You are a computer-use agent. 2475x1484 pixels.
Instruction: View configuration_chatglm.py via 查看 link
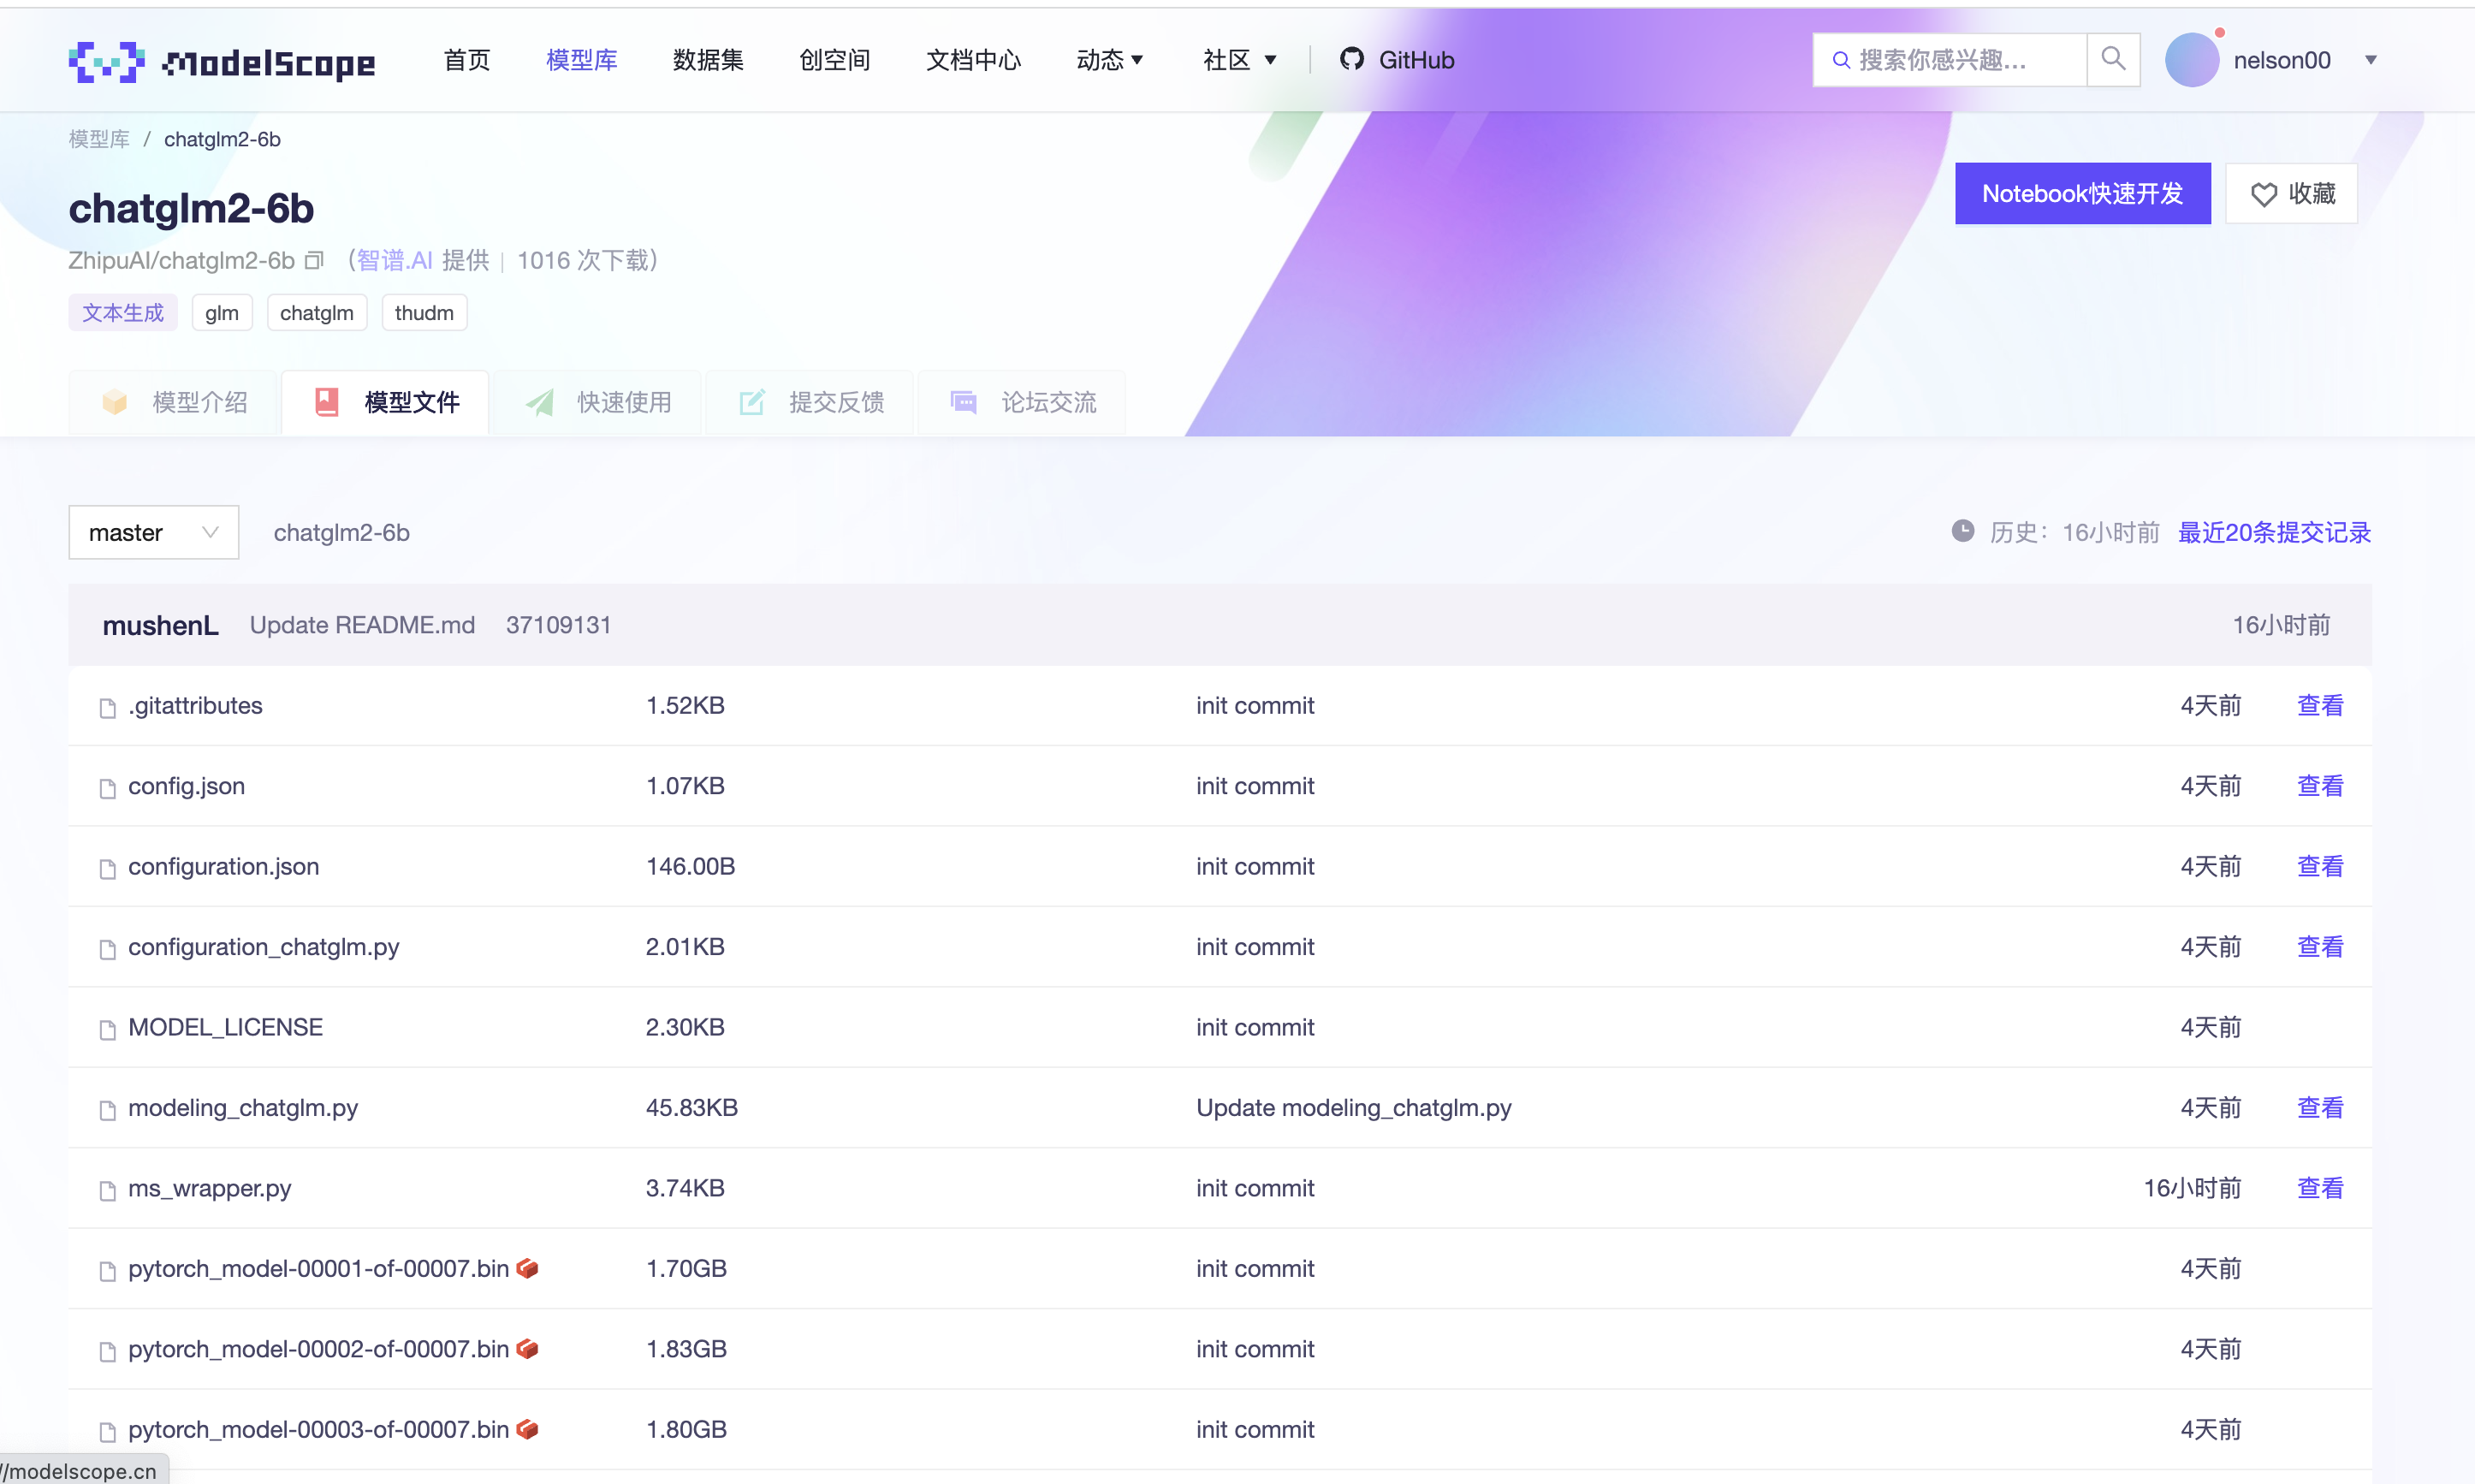[2320, 947]
